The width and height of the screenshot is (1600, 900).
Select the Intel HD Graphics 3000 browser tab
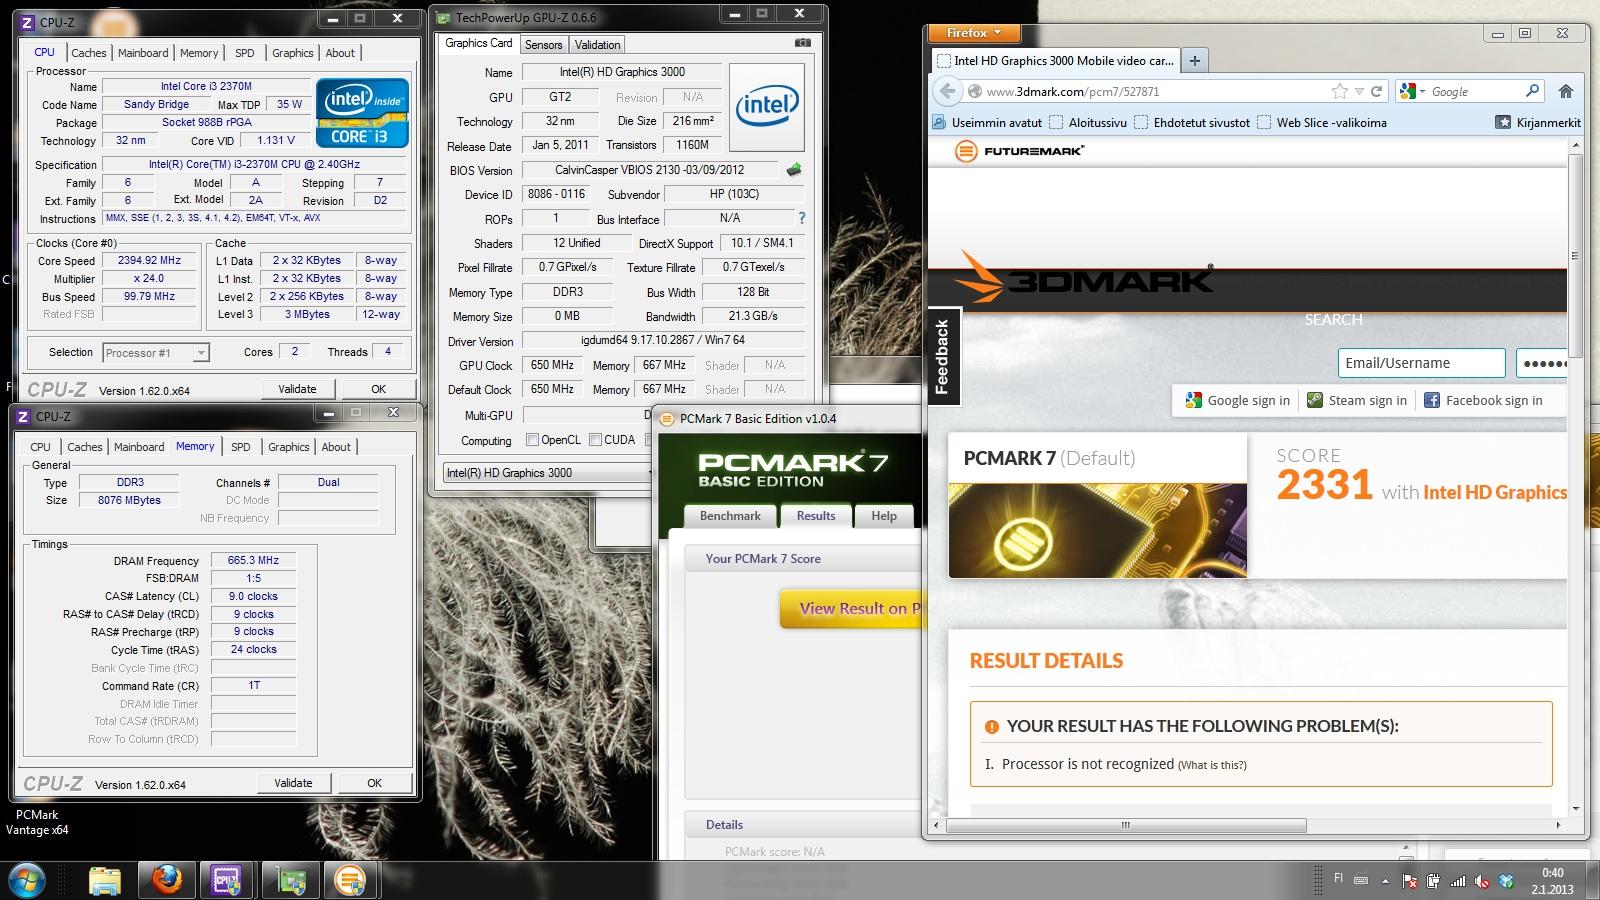[1054, 60]
